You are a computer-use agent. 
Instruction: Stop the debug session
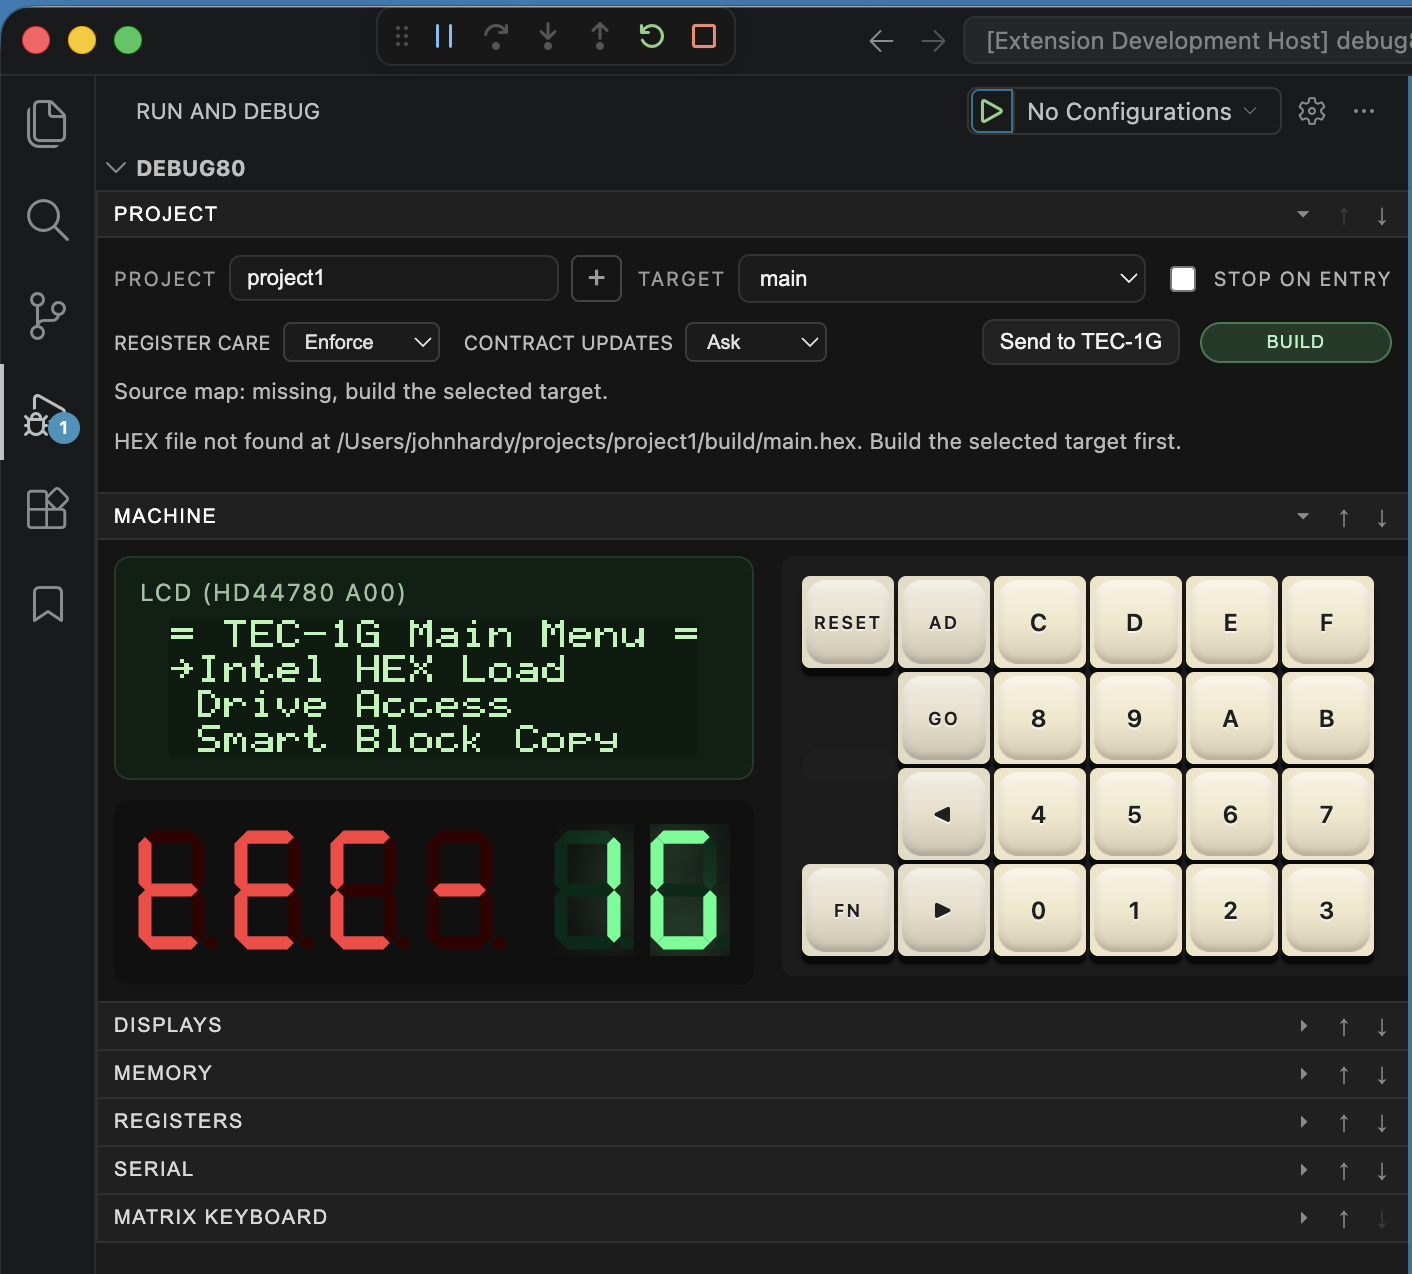click(x=704, y=37)
